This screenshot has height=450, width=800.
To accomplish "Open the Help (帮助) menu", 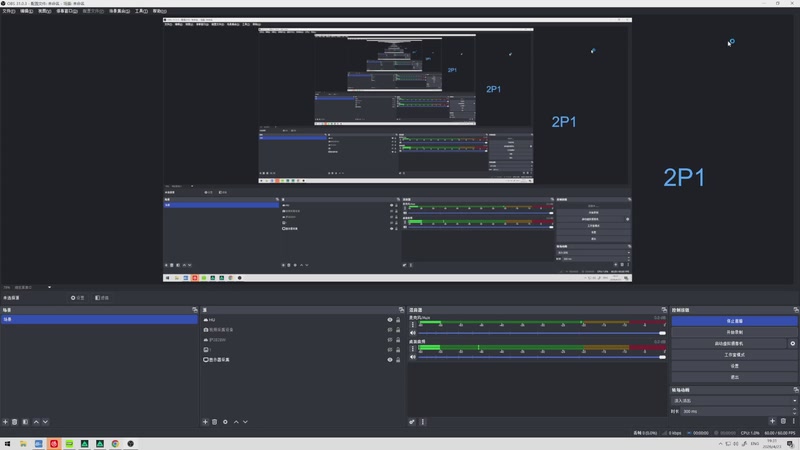I will point(159,11).
